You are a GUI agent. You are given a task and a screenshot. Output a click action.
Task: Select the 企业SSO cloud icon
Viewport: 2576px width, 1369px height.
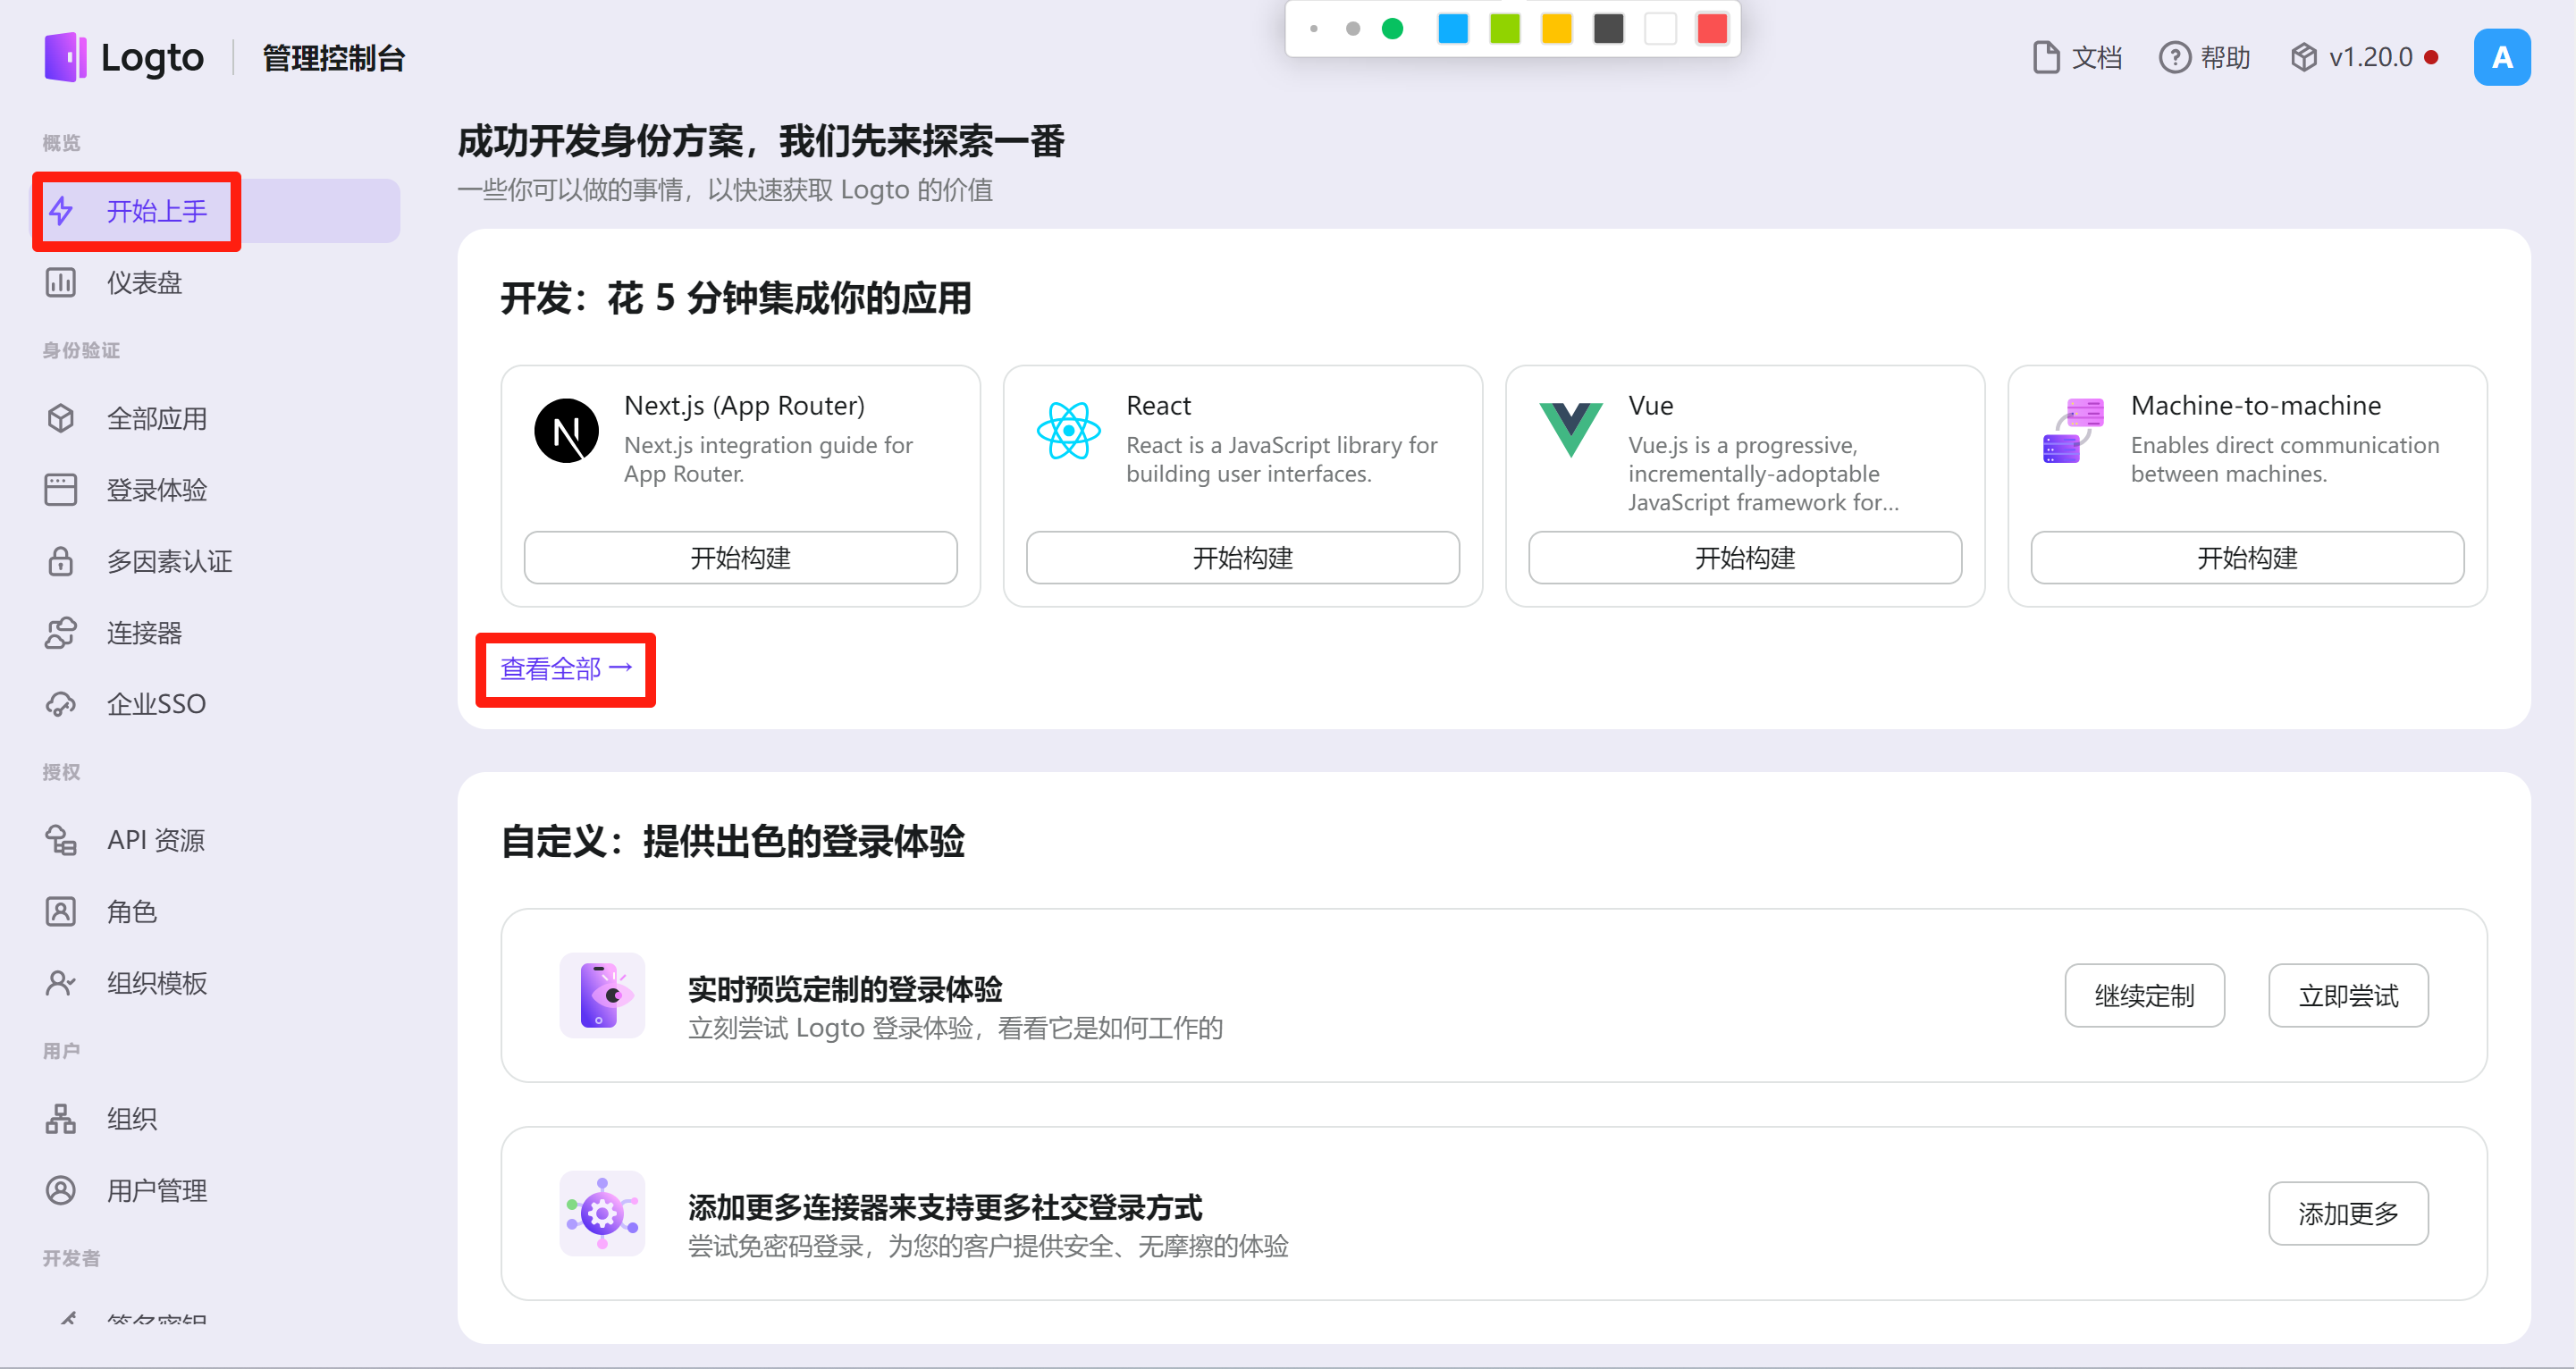[x=60, y=704]
